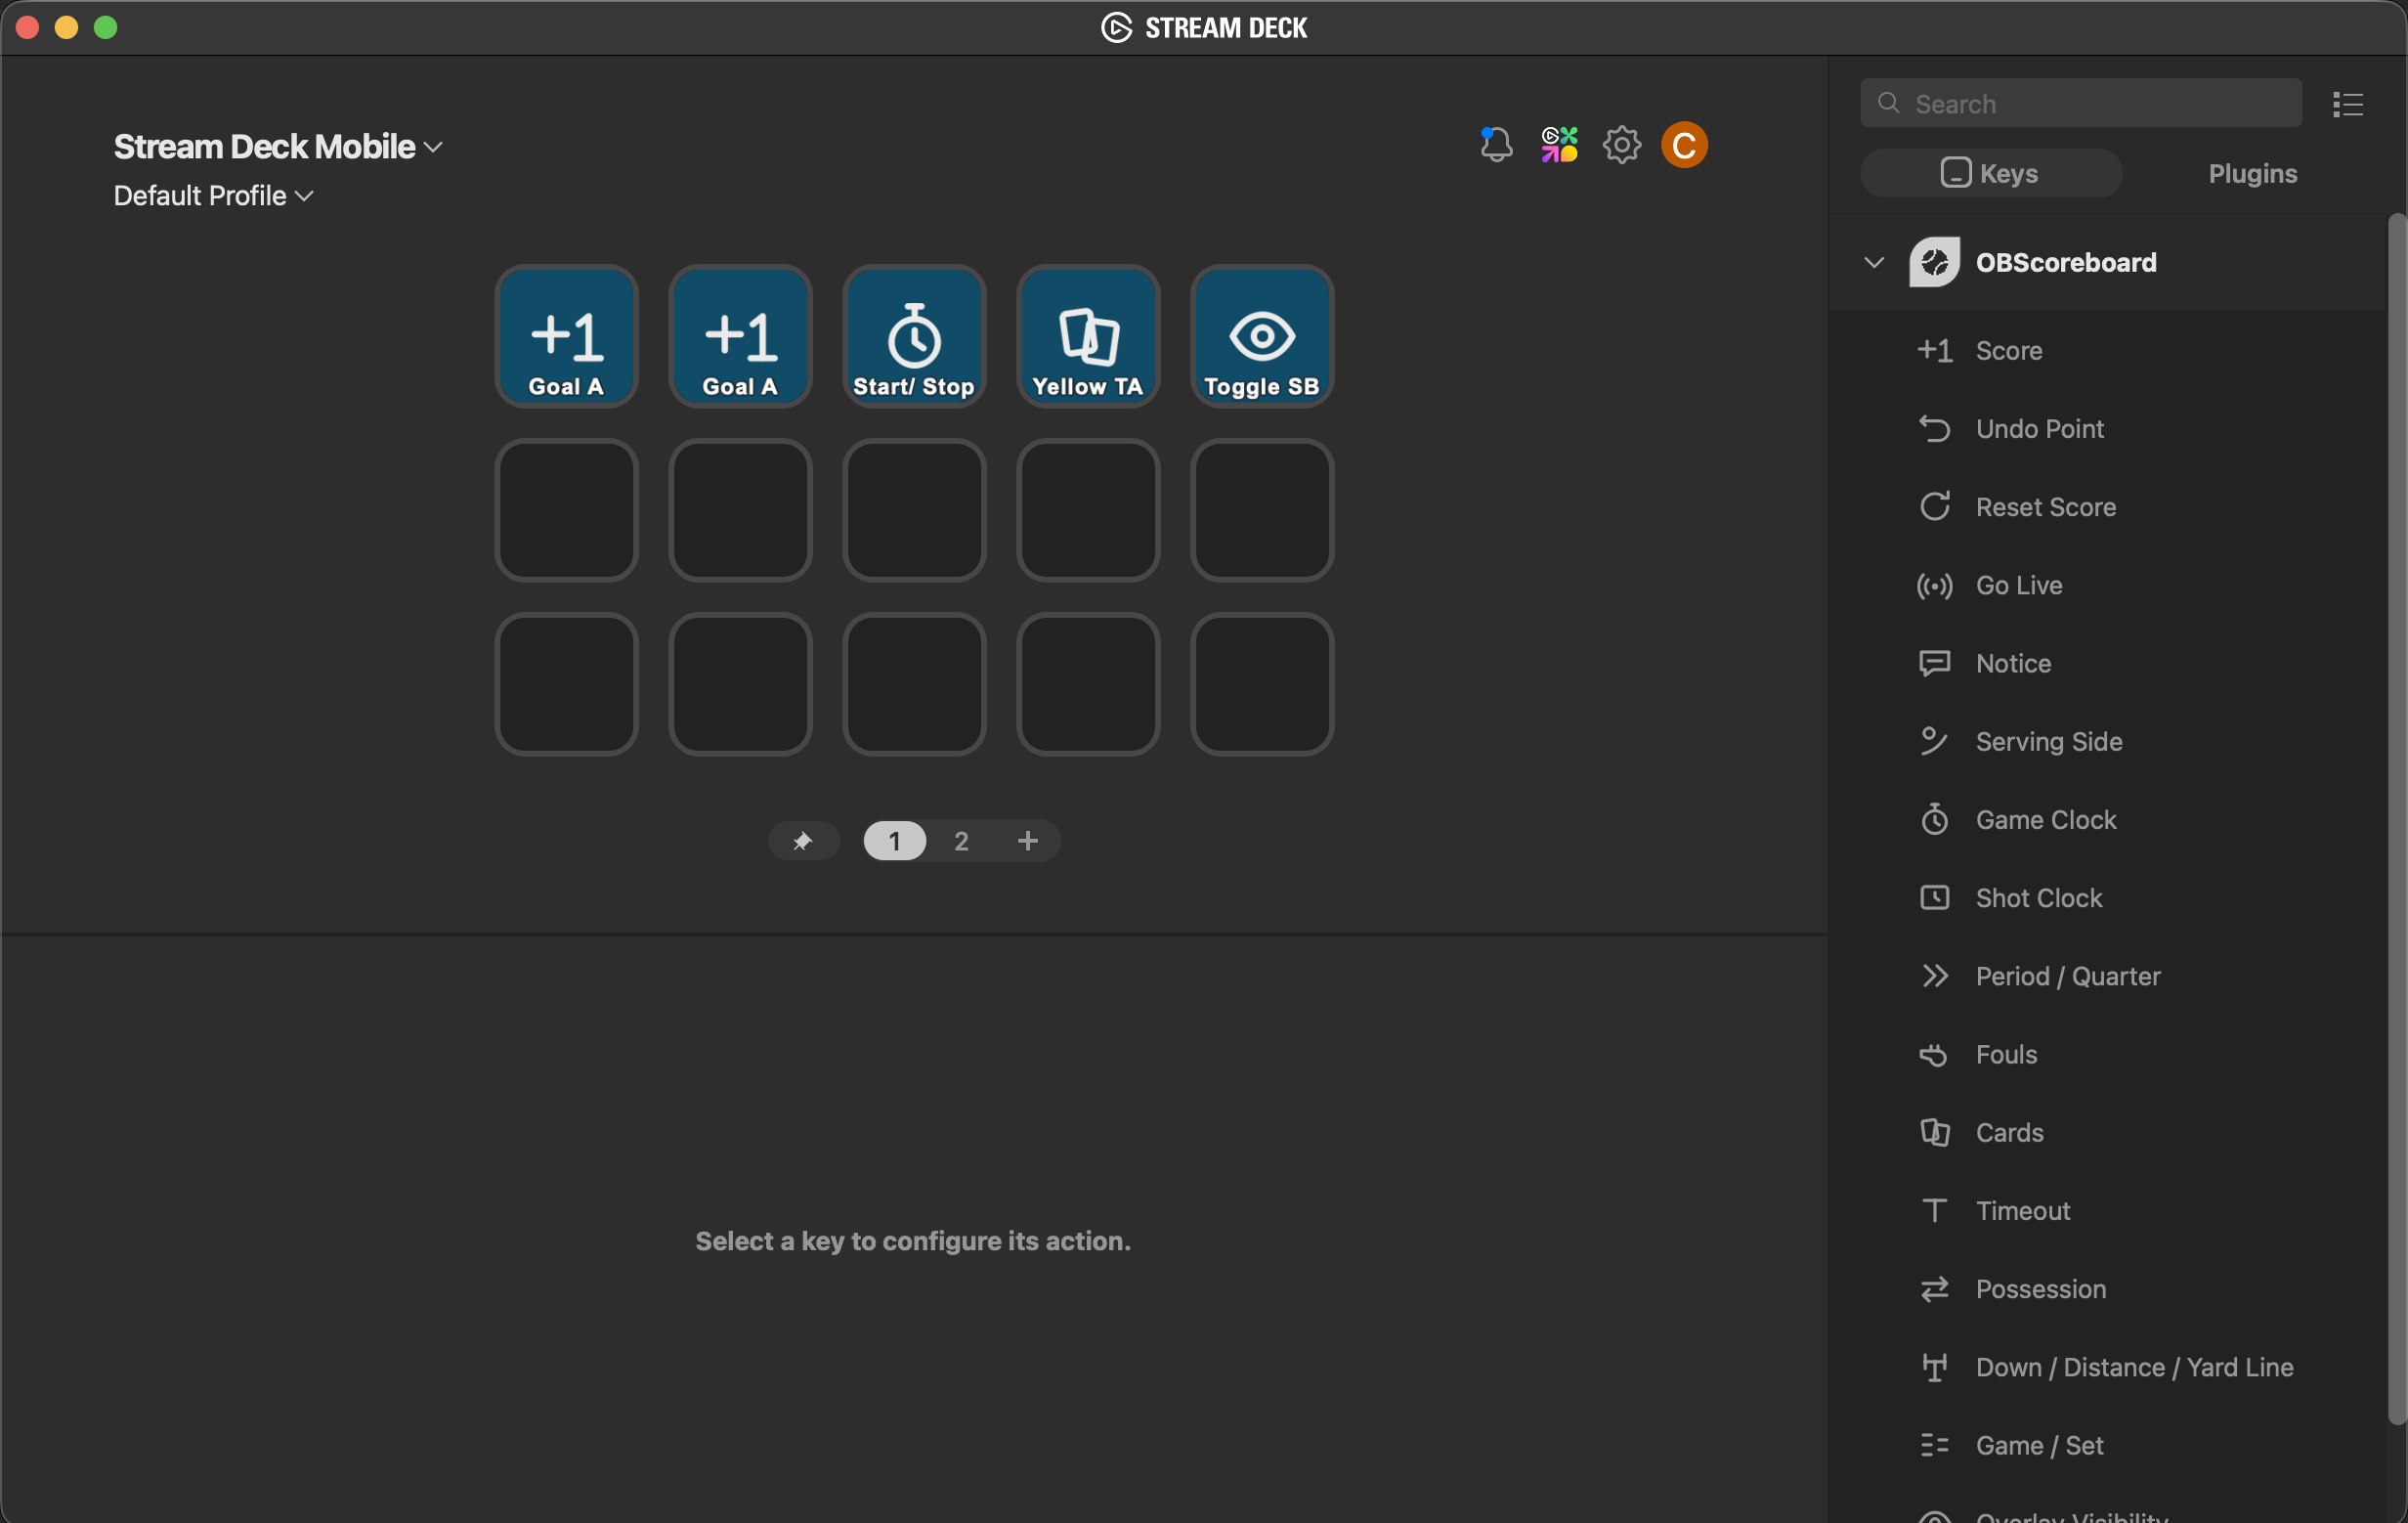Image resolution: width=2408 pixels, height=1523 pixels.
Task: Click the Reset Score circular arrow icon
Action: pos(1934,507)
